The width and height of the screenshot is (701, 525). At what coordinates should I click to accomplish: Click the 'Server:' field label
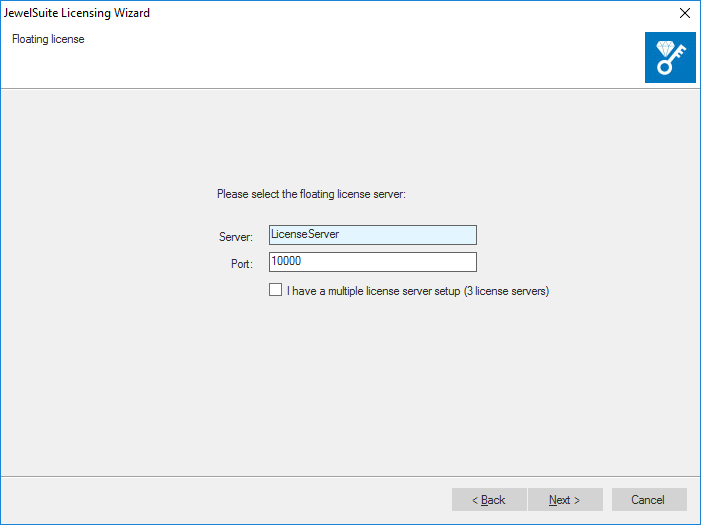(x=236, y=237)
